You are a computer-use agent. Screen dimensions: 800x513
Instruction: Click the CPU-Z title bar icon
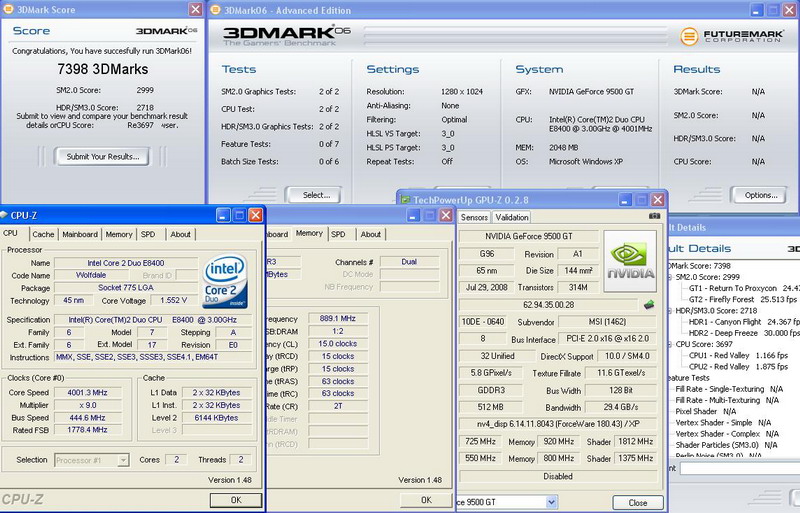click(x=4, y=215)
